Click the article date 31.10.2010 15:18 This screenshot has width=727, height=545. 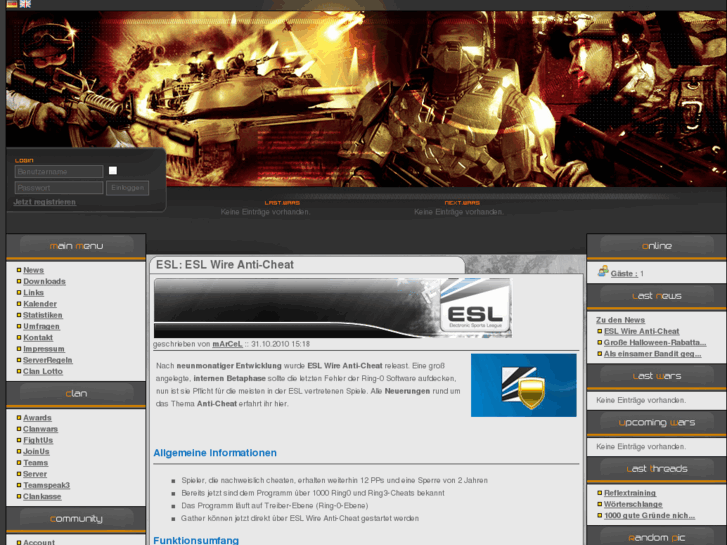tap(281, 344)
